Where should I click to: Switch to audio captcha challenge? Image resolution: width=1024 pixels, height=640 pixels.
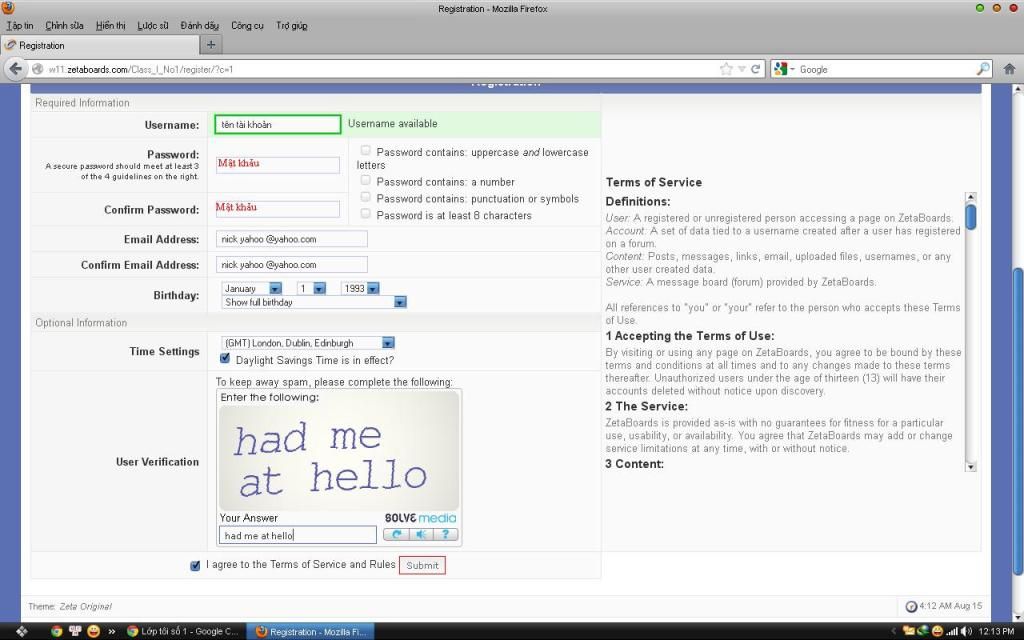point(420,535)
